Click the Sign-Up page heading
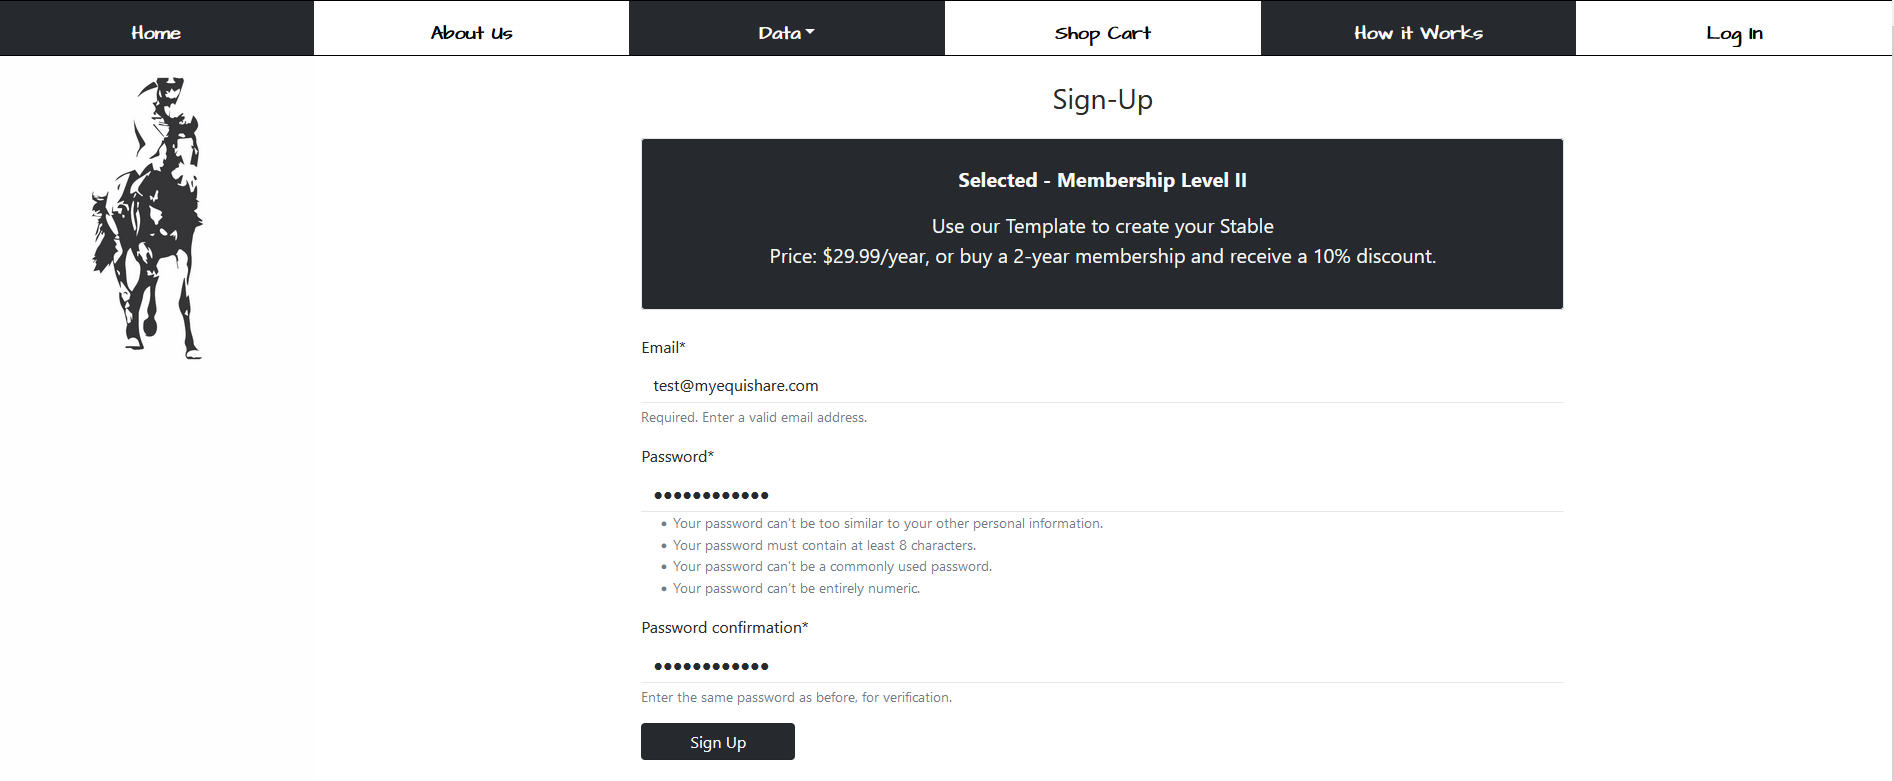The height and width of the screenshot is (781, 1894). pyautogui.click(x=1102, y=100)
